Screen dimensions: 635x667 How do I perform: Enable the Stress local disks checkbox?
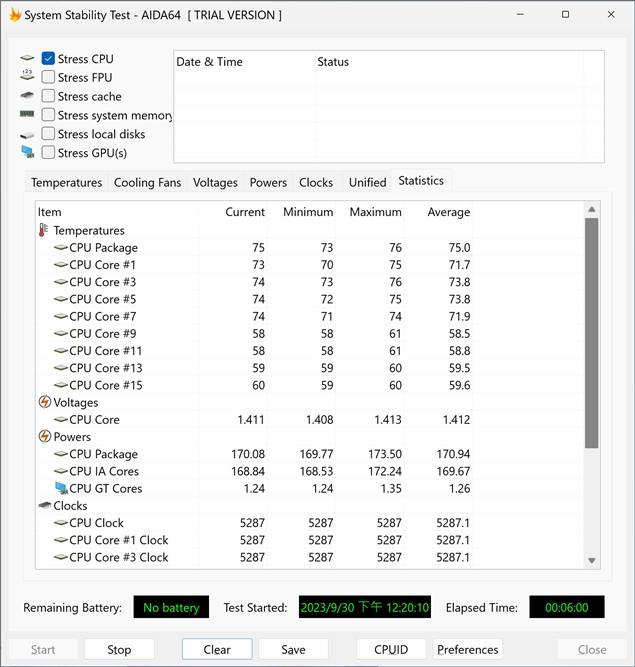pyautogui.click(x=48, y=134)
